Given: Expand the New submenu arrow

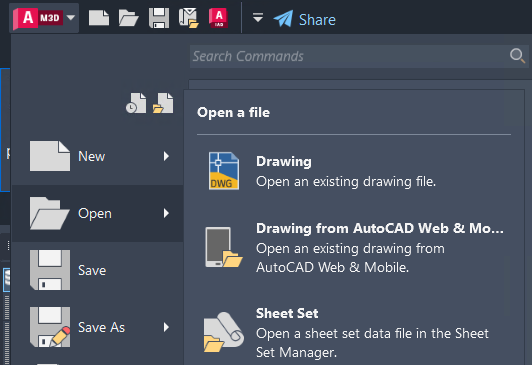Looking at the screenshot, I should 166,156.
